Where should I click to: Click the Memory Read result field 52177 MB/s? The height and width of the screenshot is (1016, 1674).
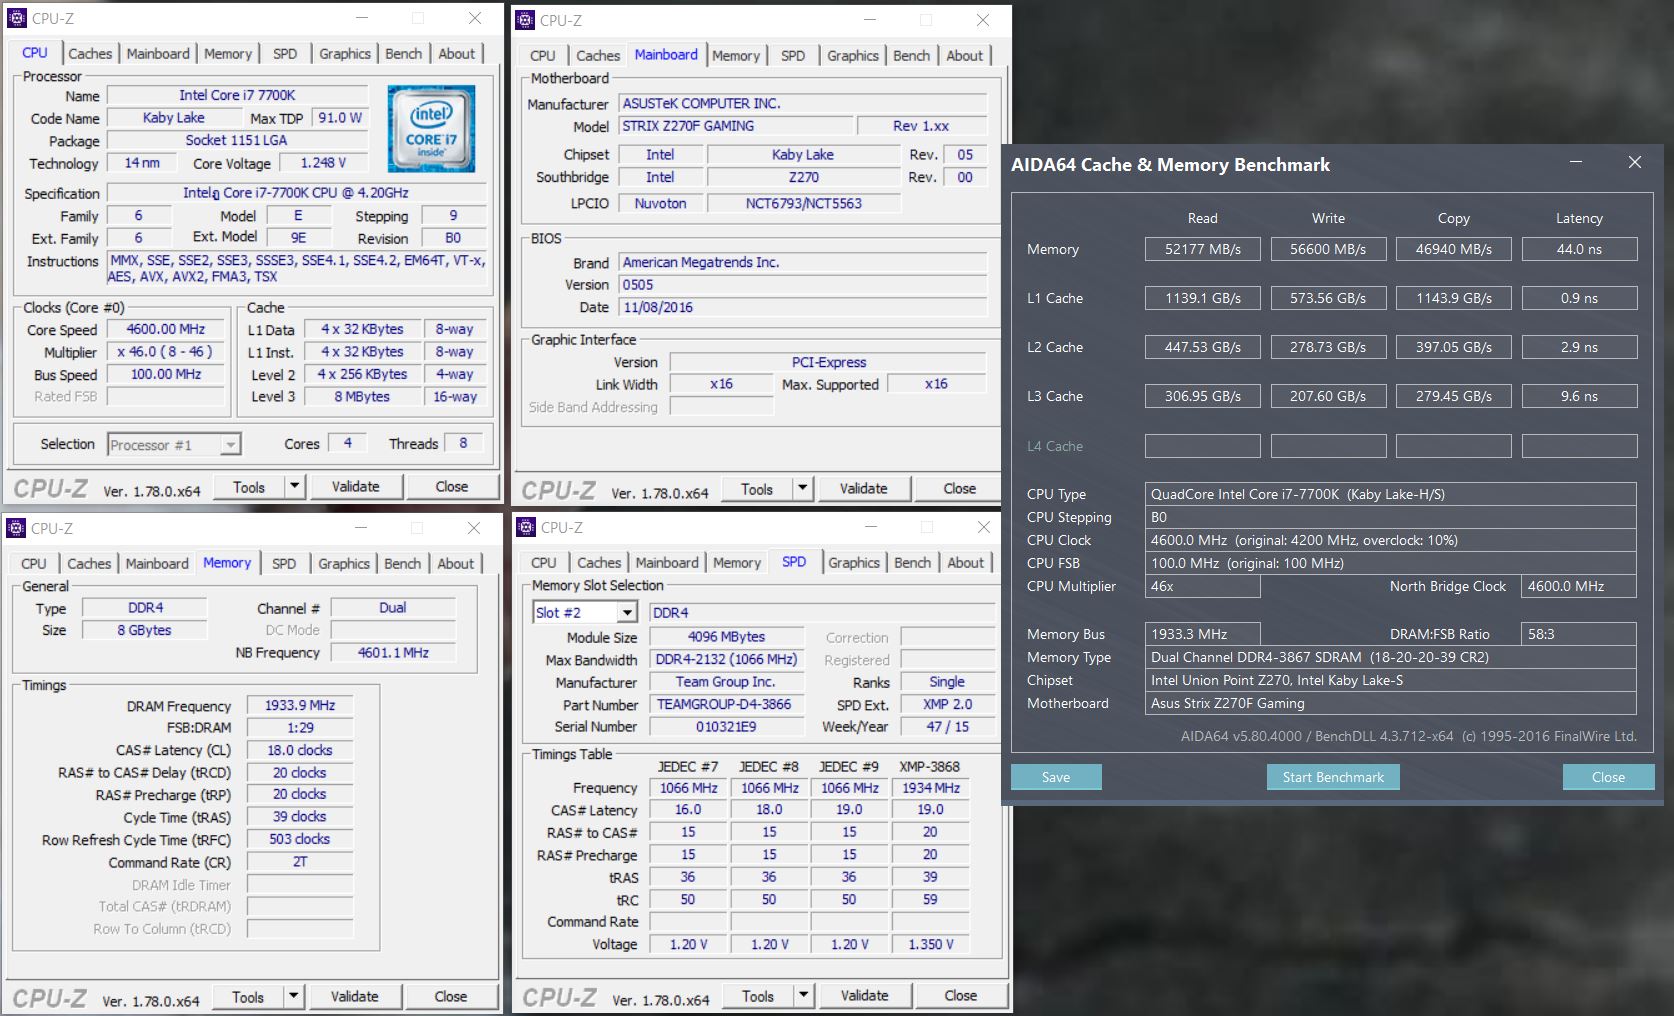tap(1202, 249)
